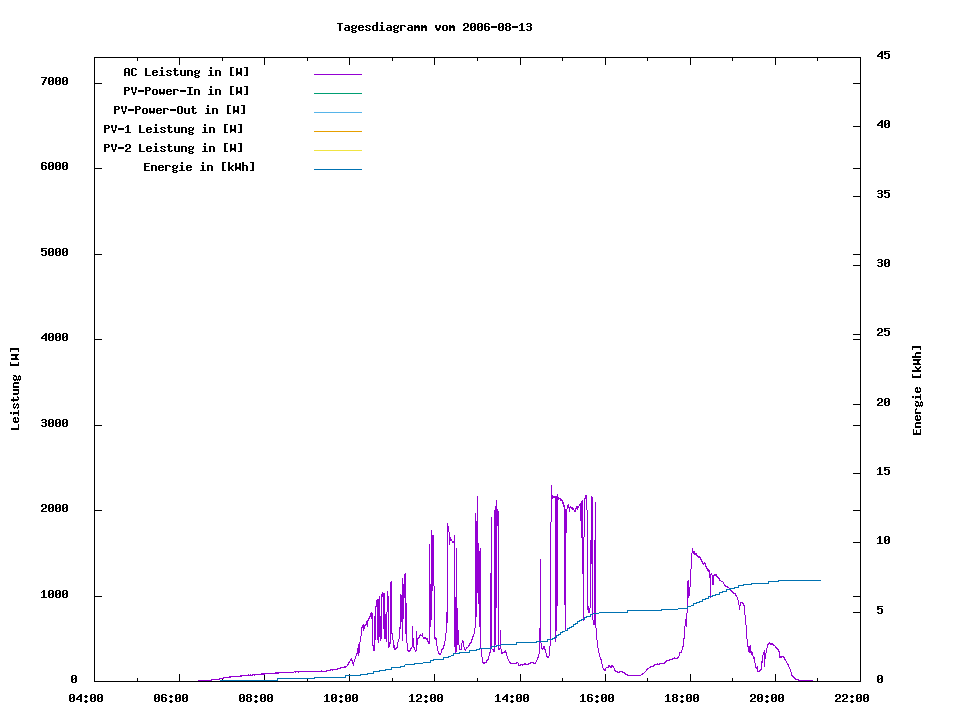Image resolution: width=960 pixels, height=720 pixels.
Task: Pick the PV-1 Leistung in [W] legend label
Action: pos(173,129)
